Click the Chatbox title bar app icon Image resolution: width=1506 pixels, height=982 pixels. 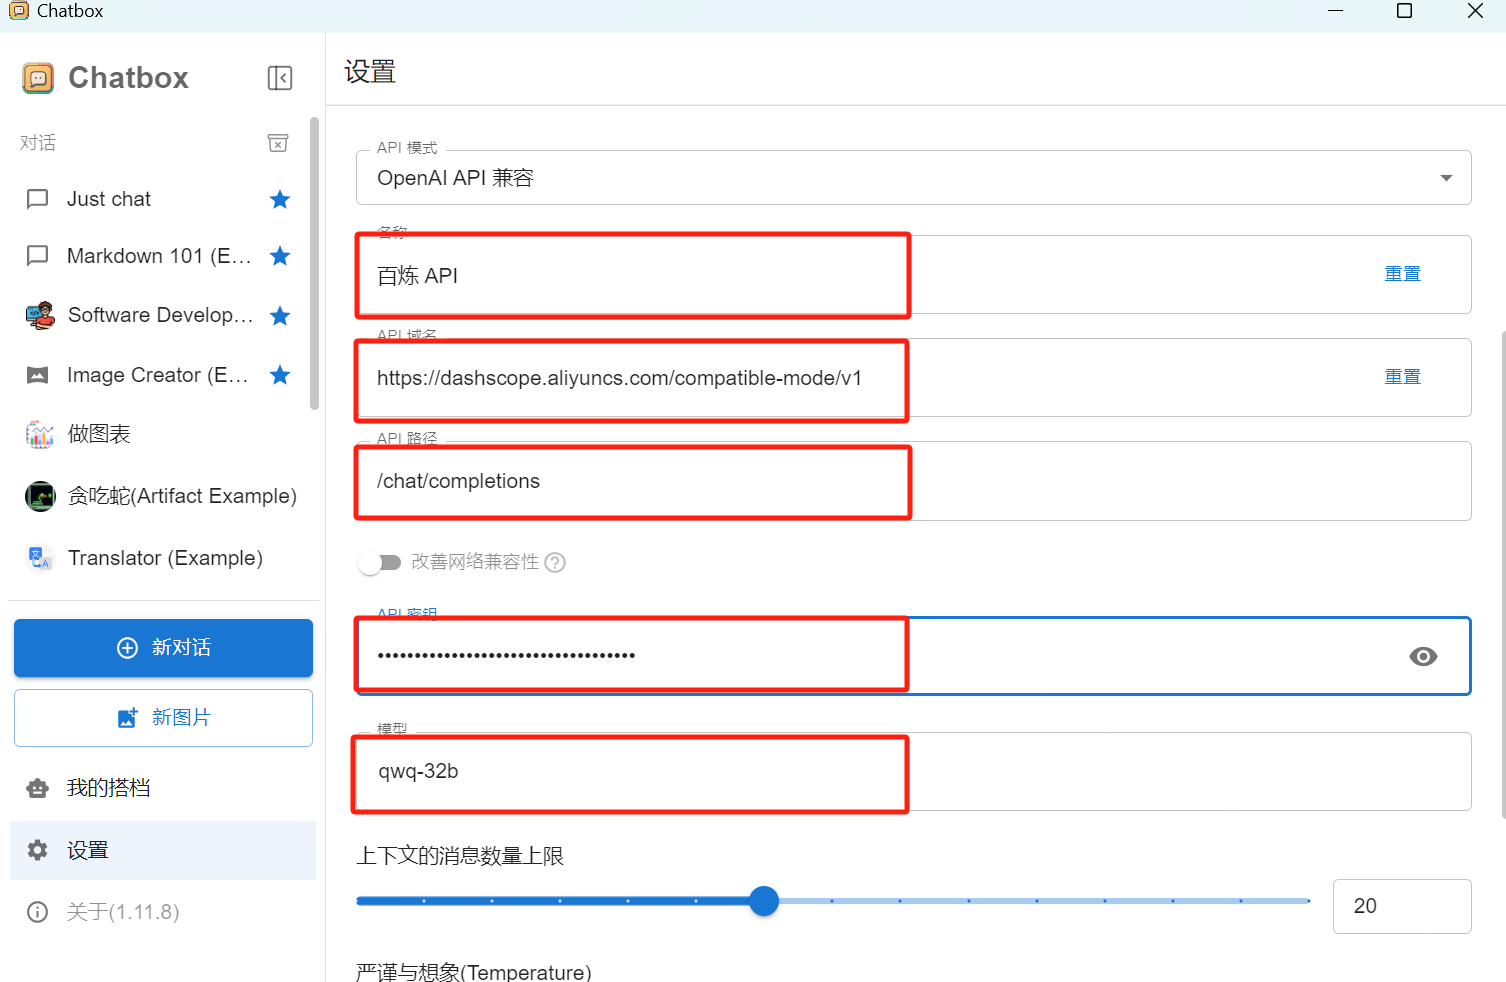click(x=19, y=11)
